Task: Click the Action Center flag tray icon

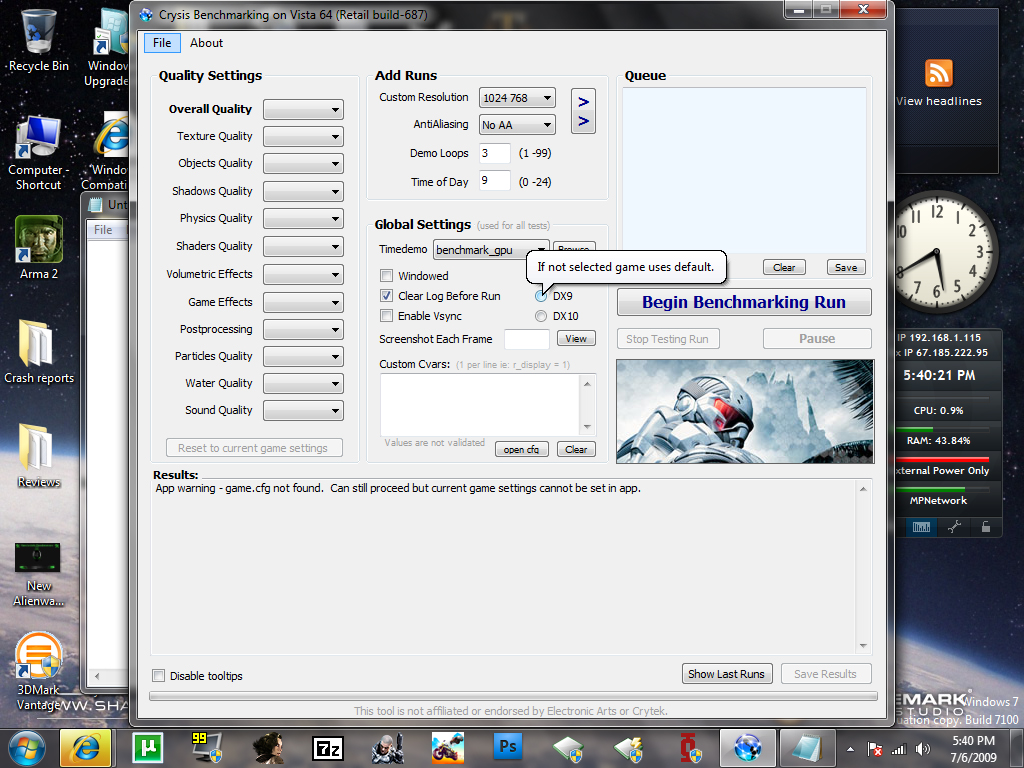Action: tap(875, 749)
